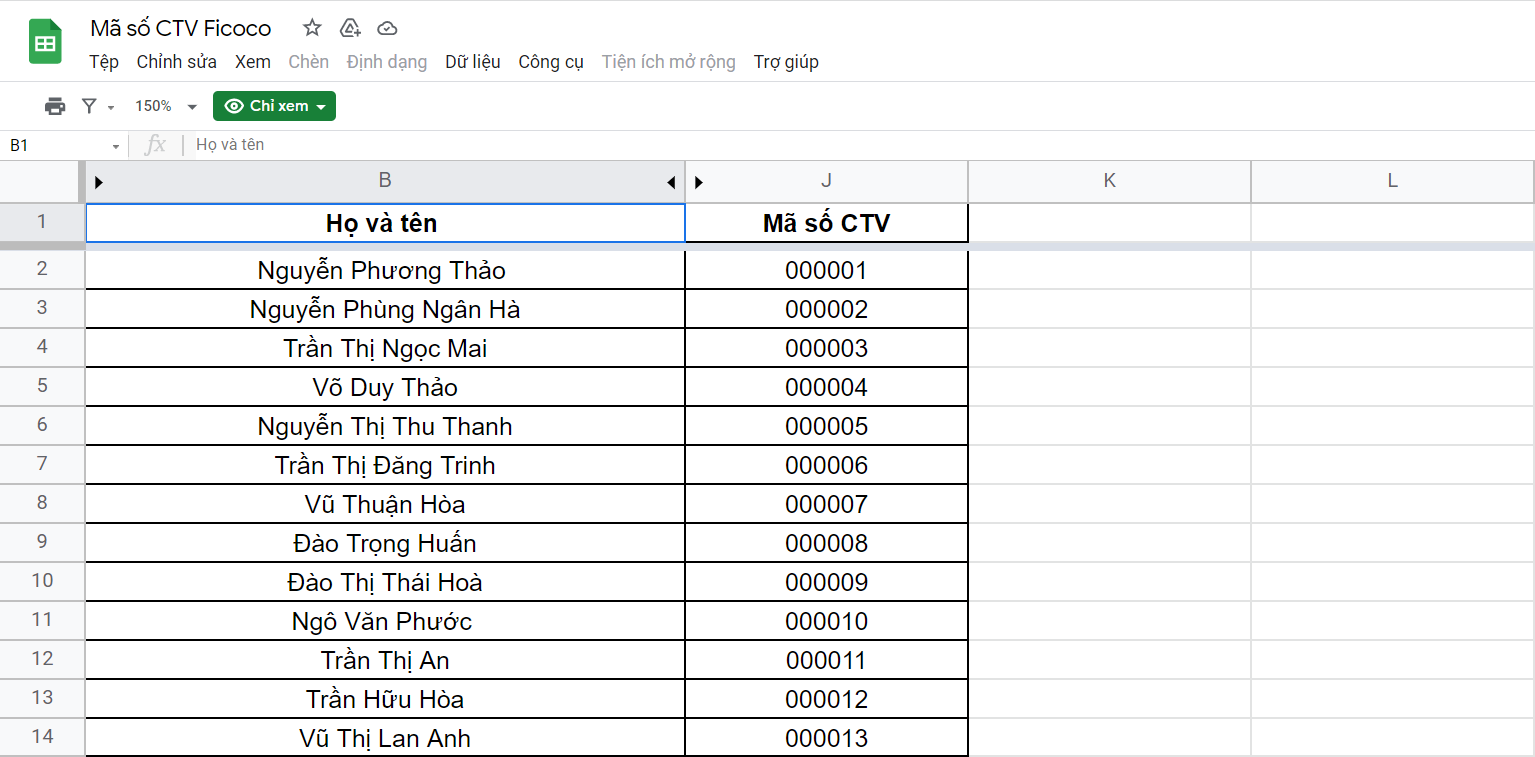Star the Mã số CTV Ficoco document
Screen dimensions: 1535x757
coord(312,28)
